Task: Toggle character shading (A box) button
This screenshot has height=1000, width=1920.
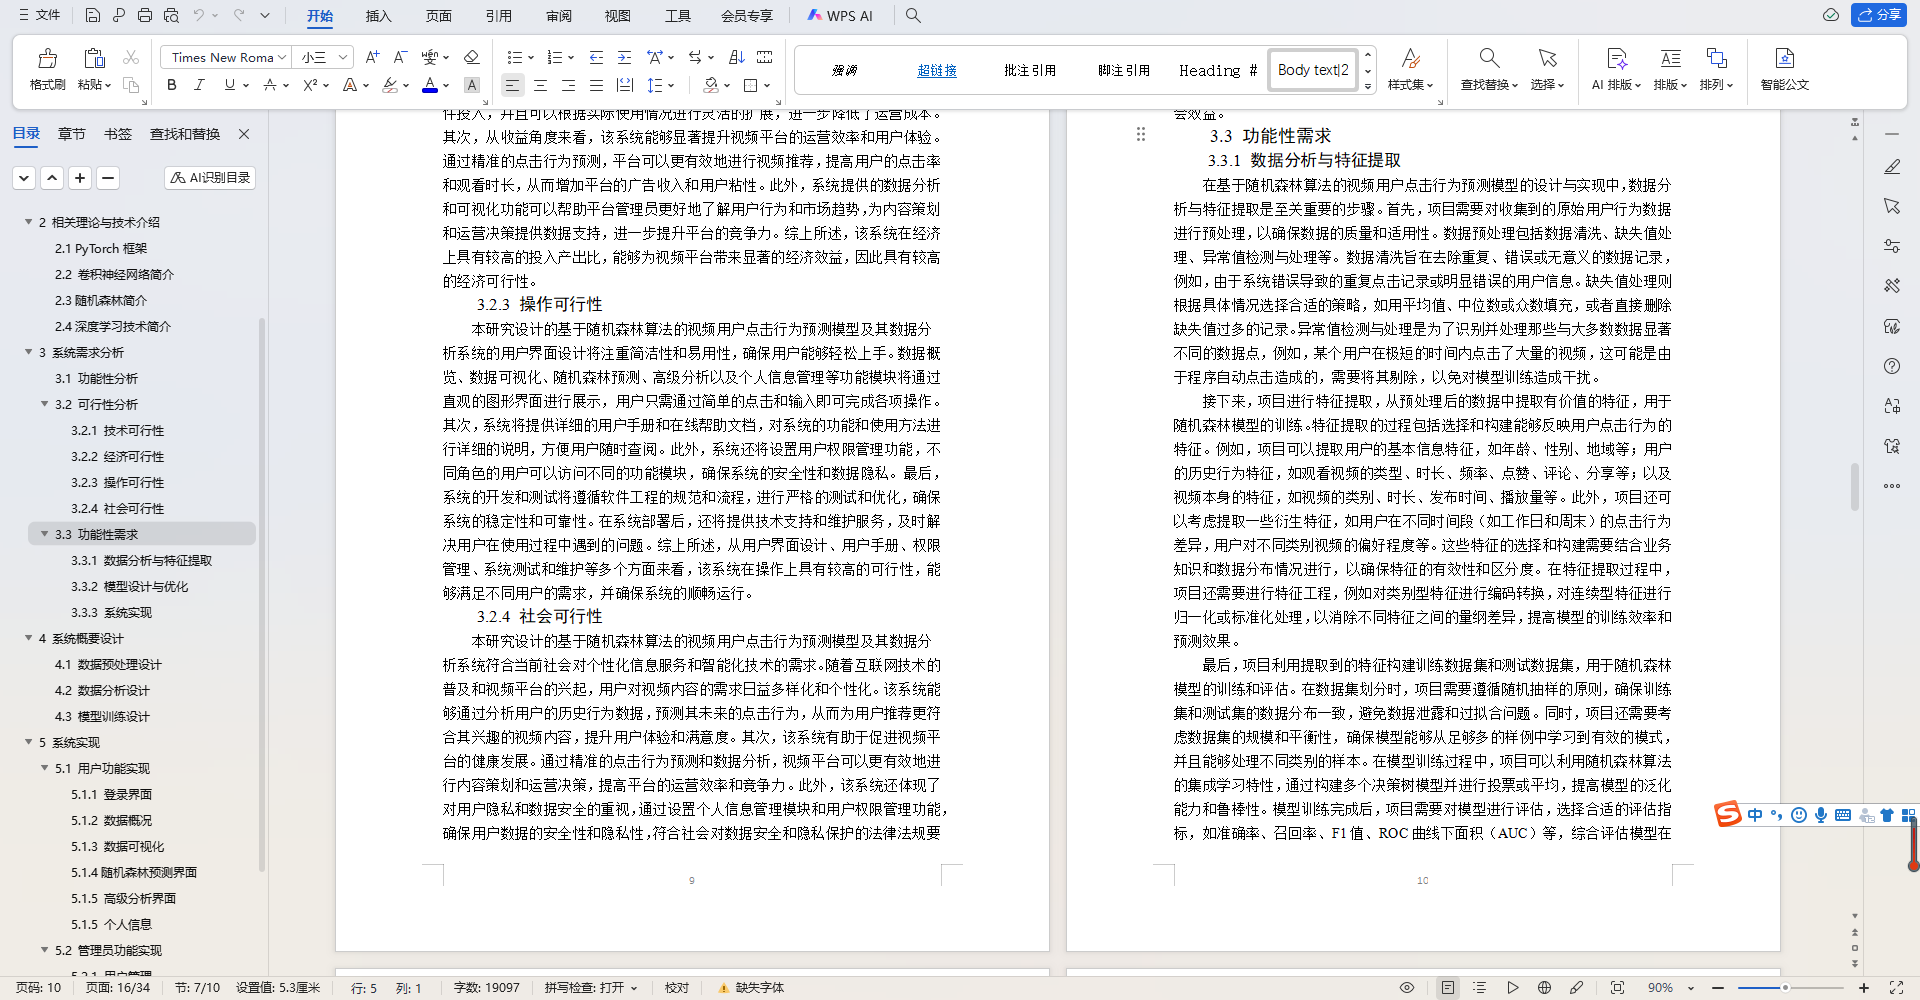Action: click(x=472, y=85)
